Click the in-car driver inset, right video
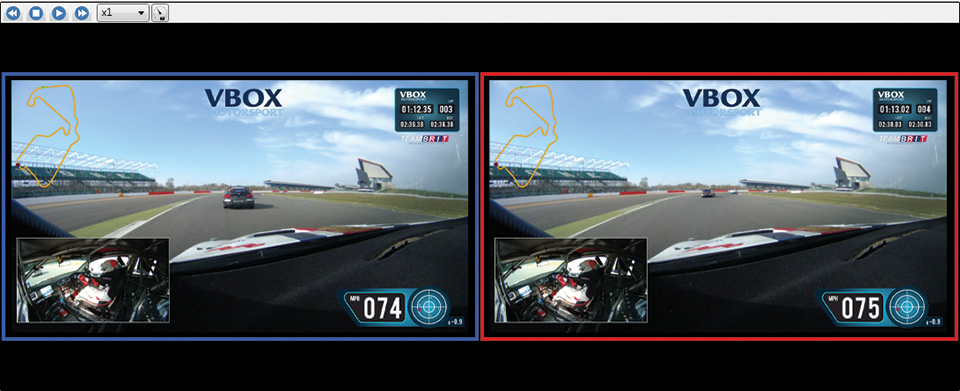 [571, 280]
